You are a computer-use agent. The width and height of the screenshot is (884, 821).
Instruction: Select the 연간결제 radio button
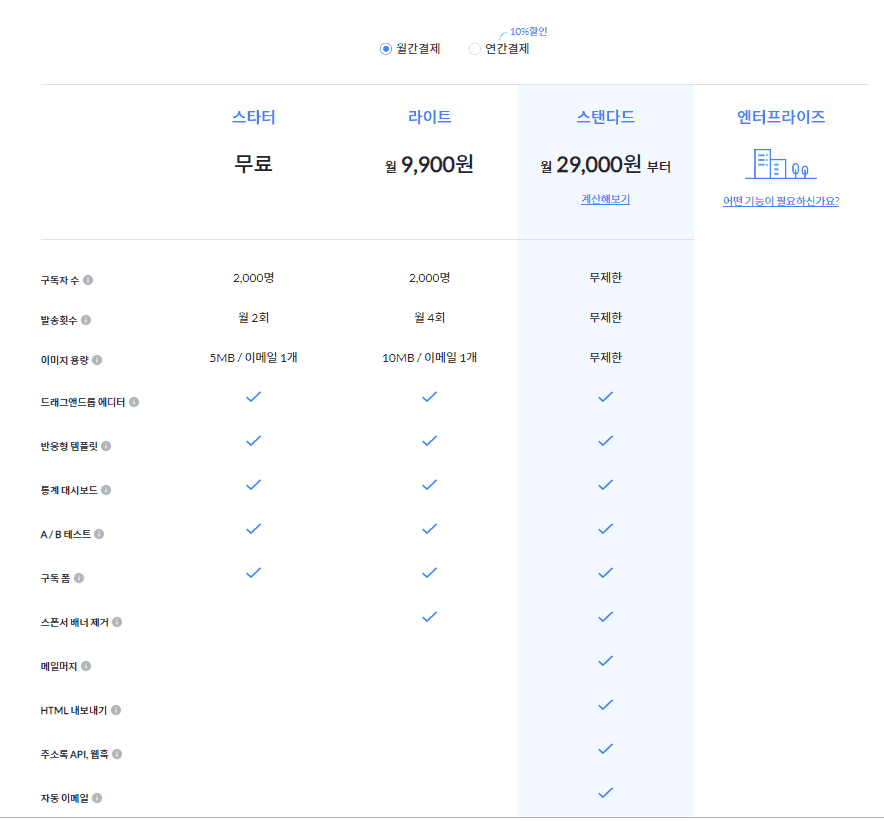[x=475, y=49]
